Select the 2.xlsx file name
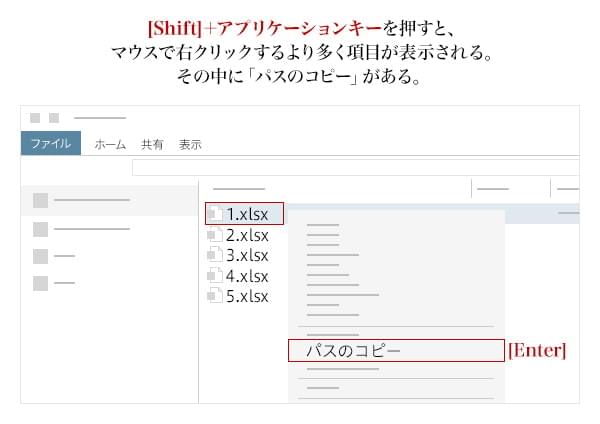 (247, 235)
